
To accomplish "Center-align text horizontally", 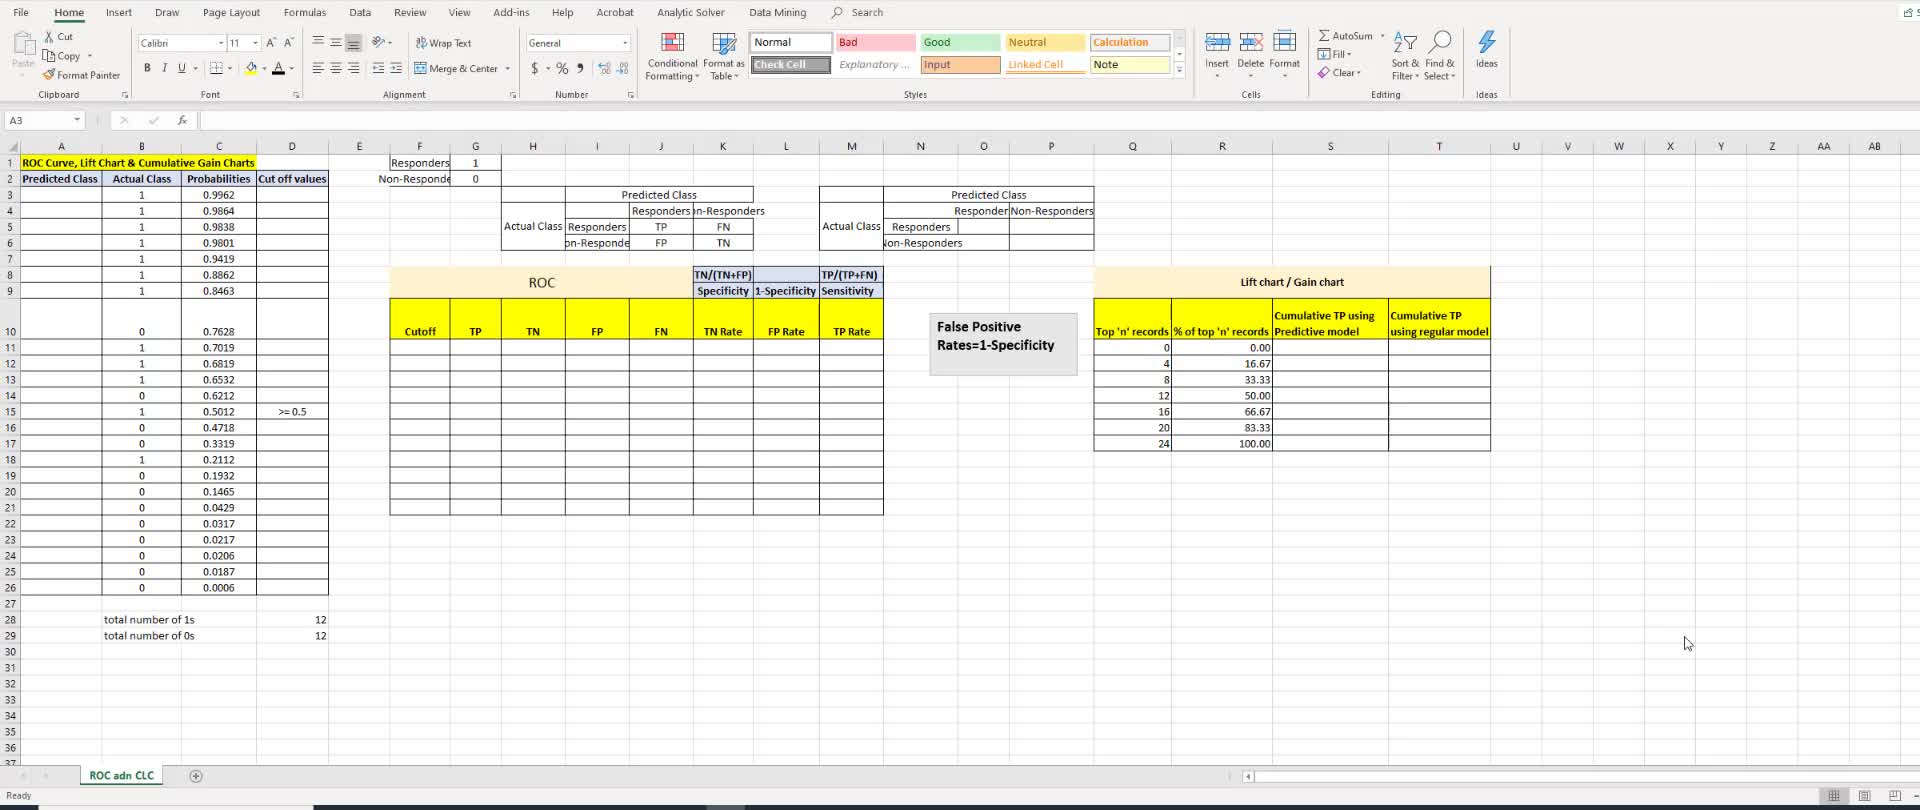I will (x=335, y=69).
